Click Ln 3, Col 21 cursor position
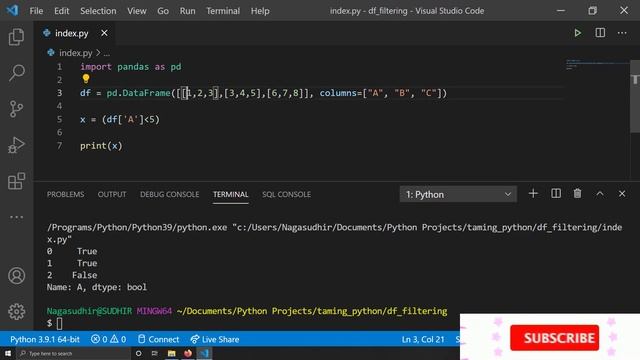This screenshot has width=640, height=360. pos(423,339)
